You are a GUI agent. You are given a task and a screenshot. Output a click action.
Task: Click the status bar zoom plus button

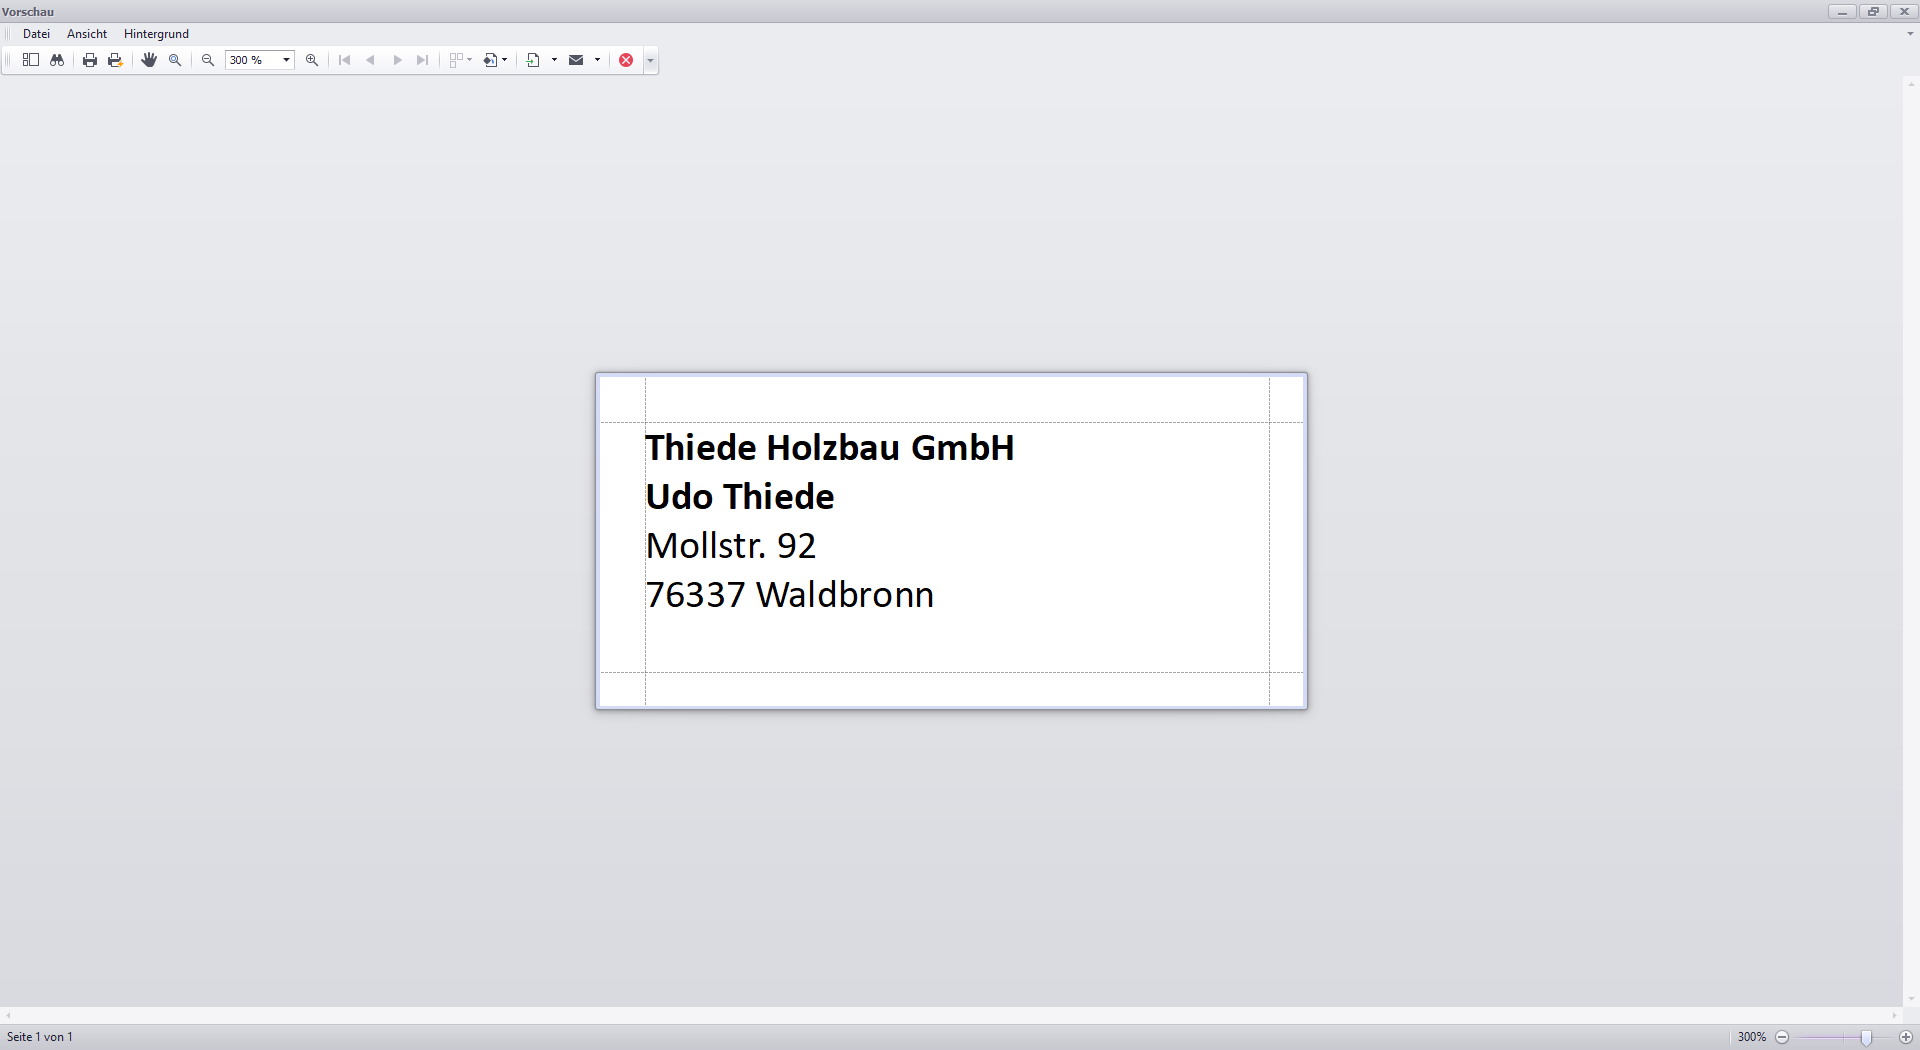[x=1906, y=1037]
